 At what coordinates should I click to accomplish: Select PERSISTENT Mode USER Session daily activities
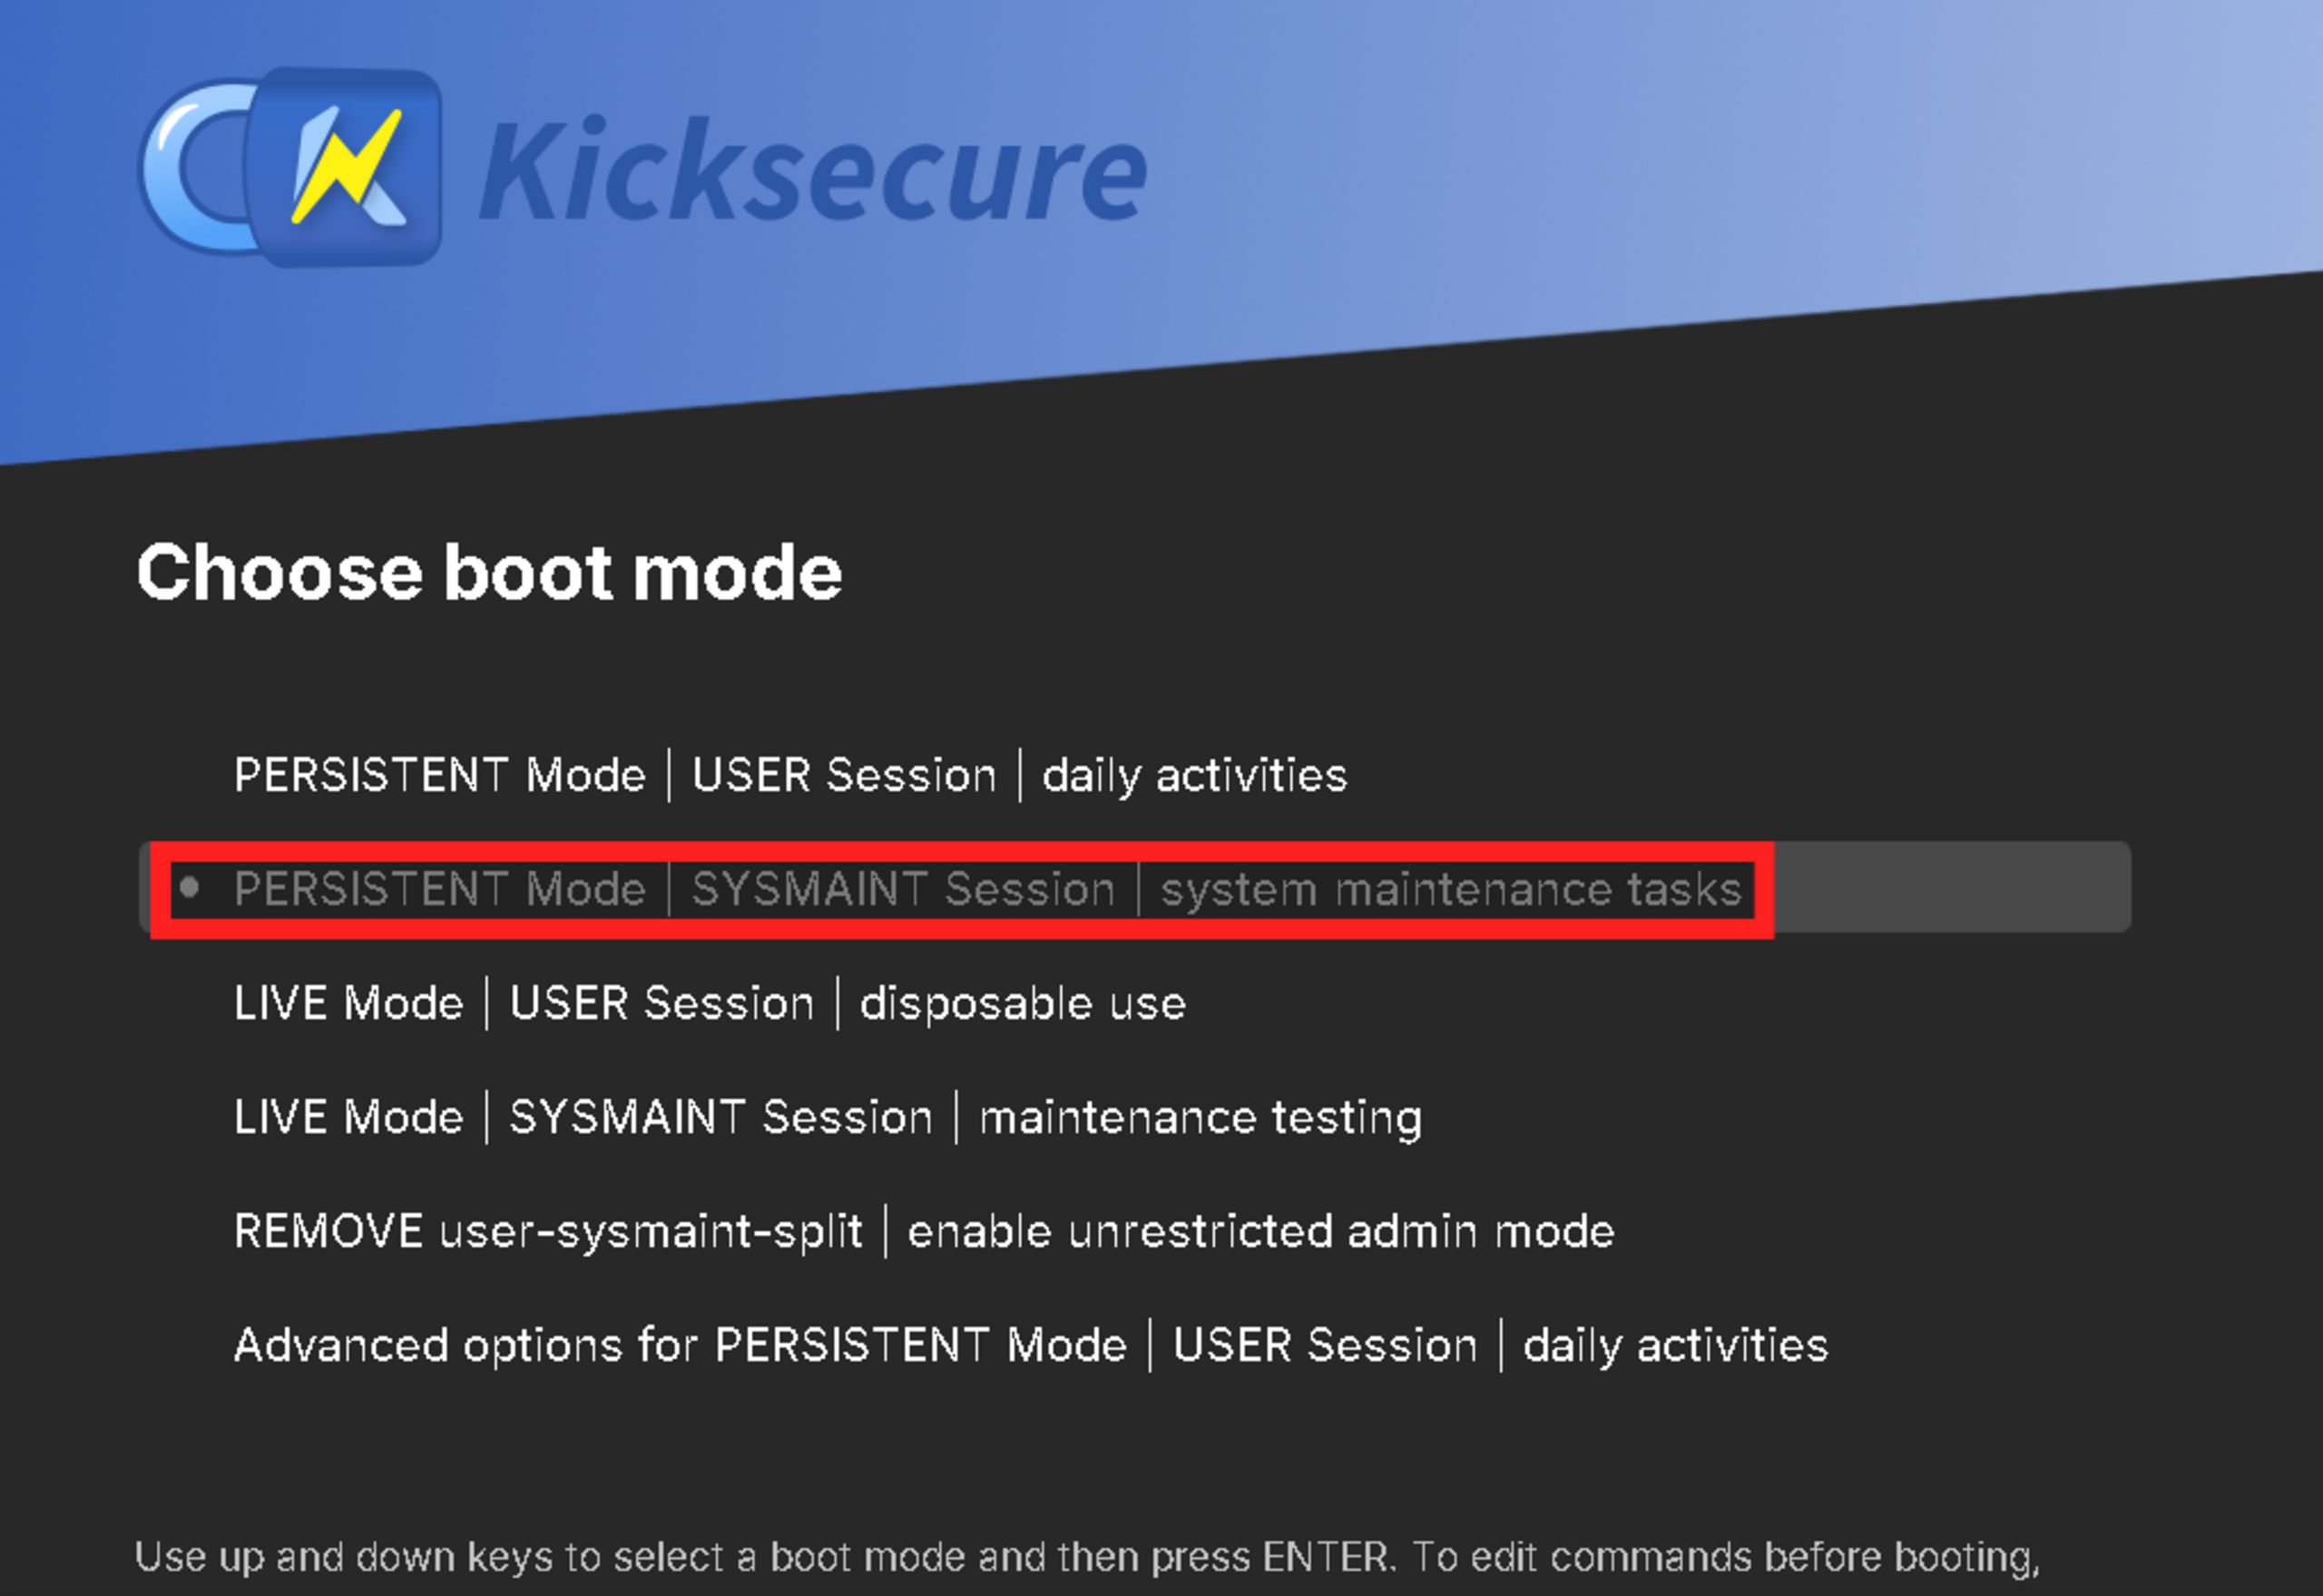pos(790,775)
